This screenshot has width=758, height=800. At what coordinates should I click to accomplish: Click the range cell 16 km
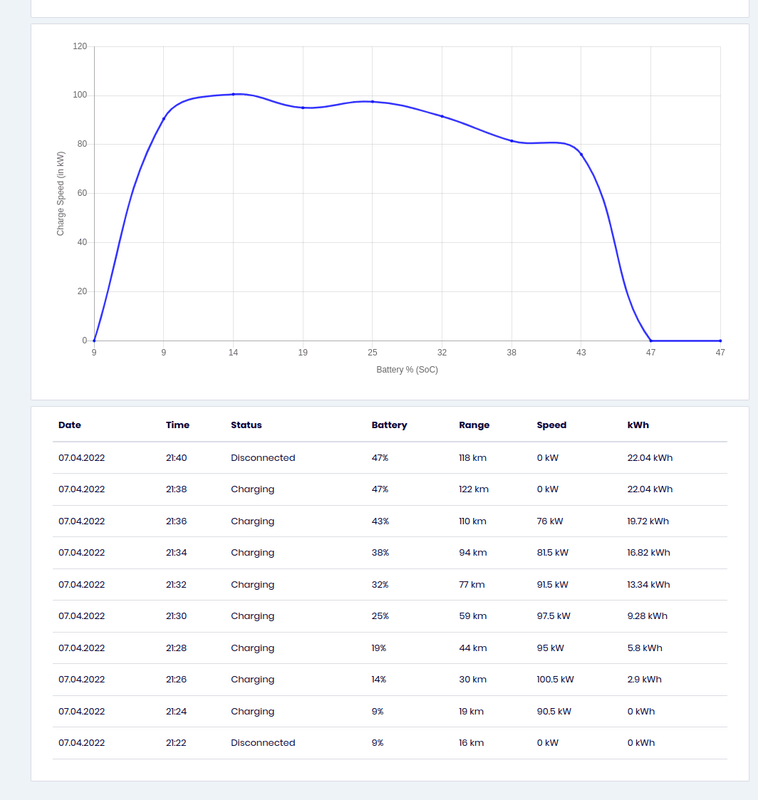(x=471, y=743)
